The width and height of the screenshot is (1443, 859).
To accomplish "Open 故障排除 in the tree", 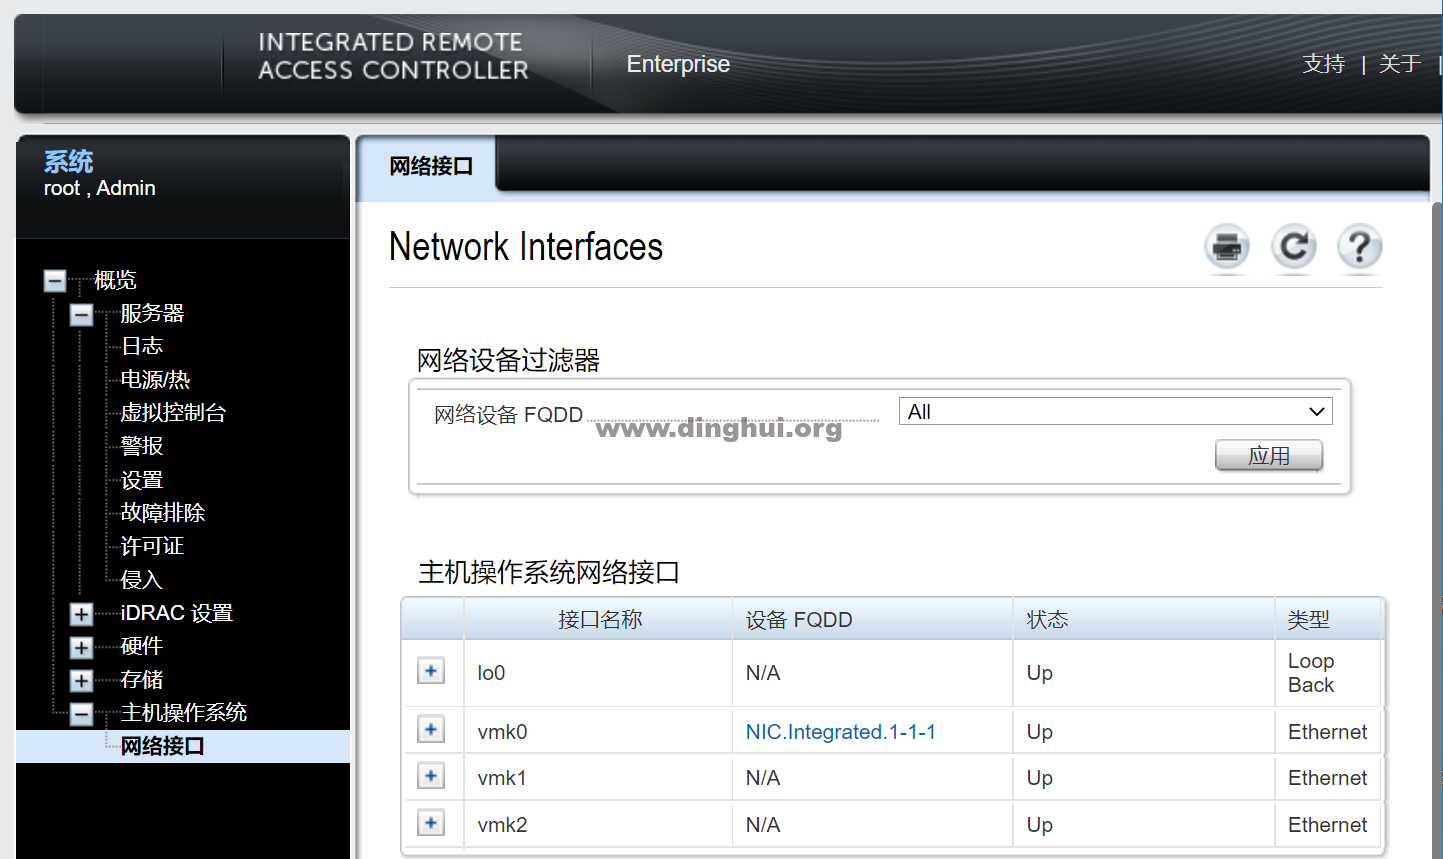I will click(162, 513).
